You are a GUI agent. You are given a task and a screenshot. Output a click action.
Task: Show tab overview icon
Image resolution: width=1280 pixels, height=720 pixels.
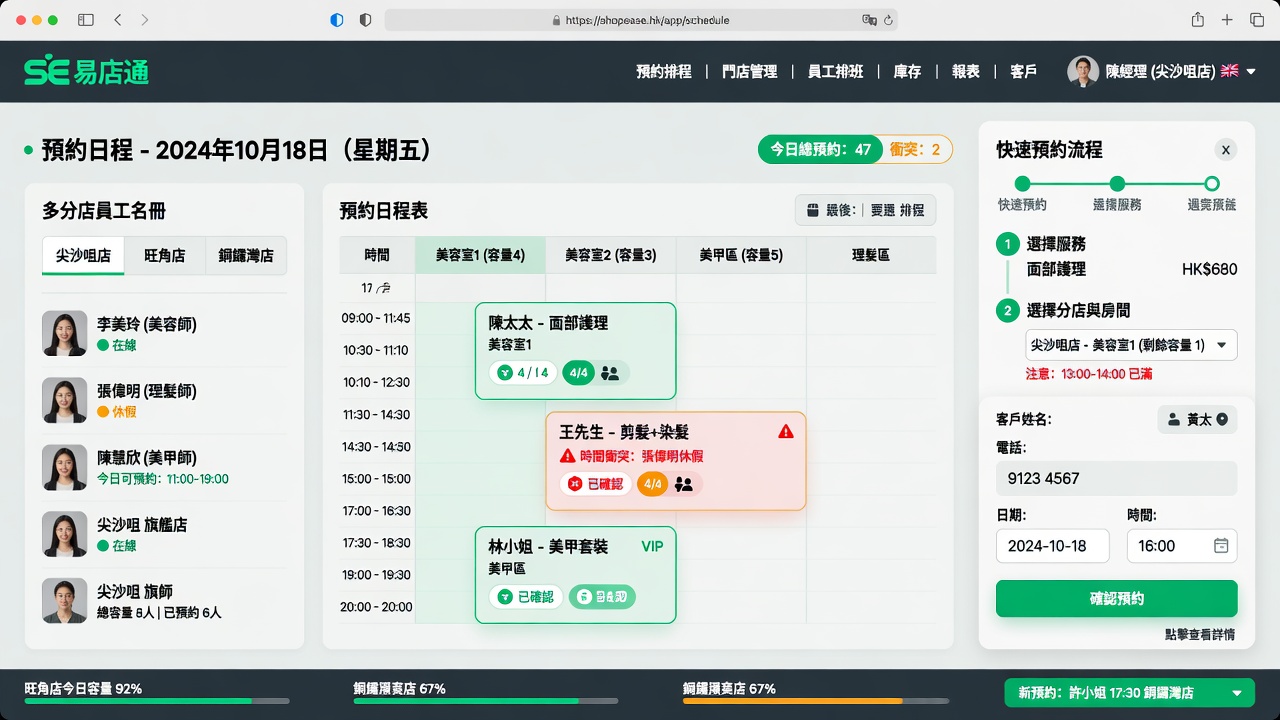tap(1257, 20)
